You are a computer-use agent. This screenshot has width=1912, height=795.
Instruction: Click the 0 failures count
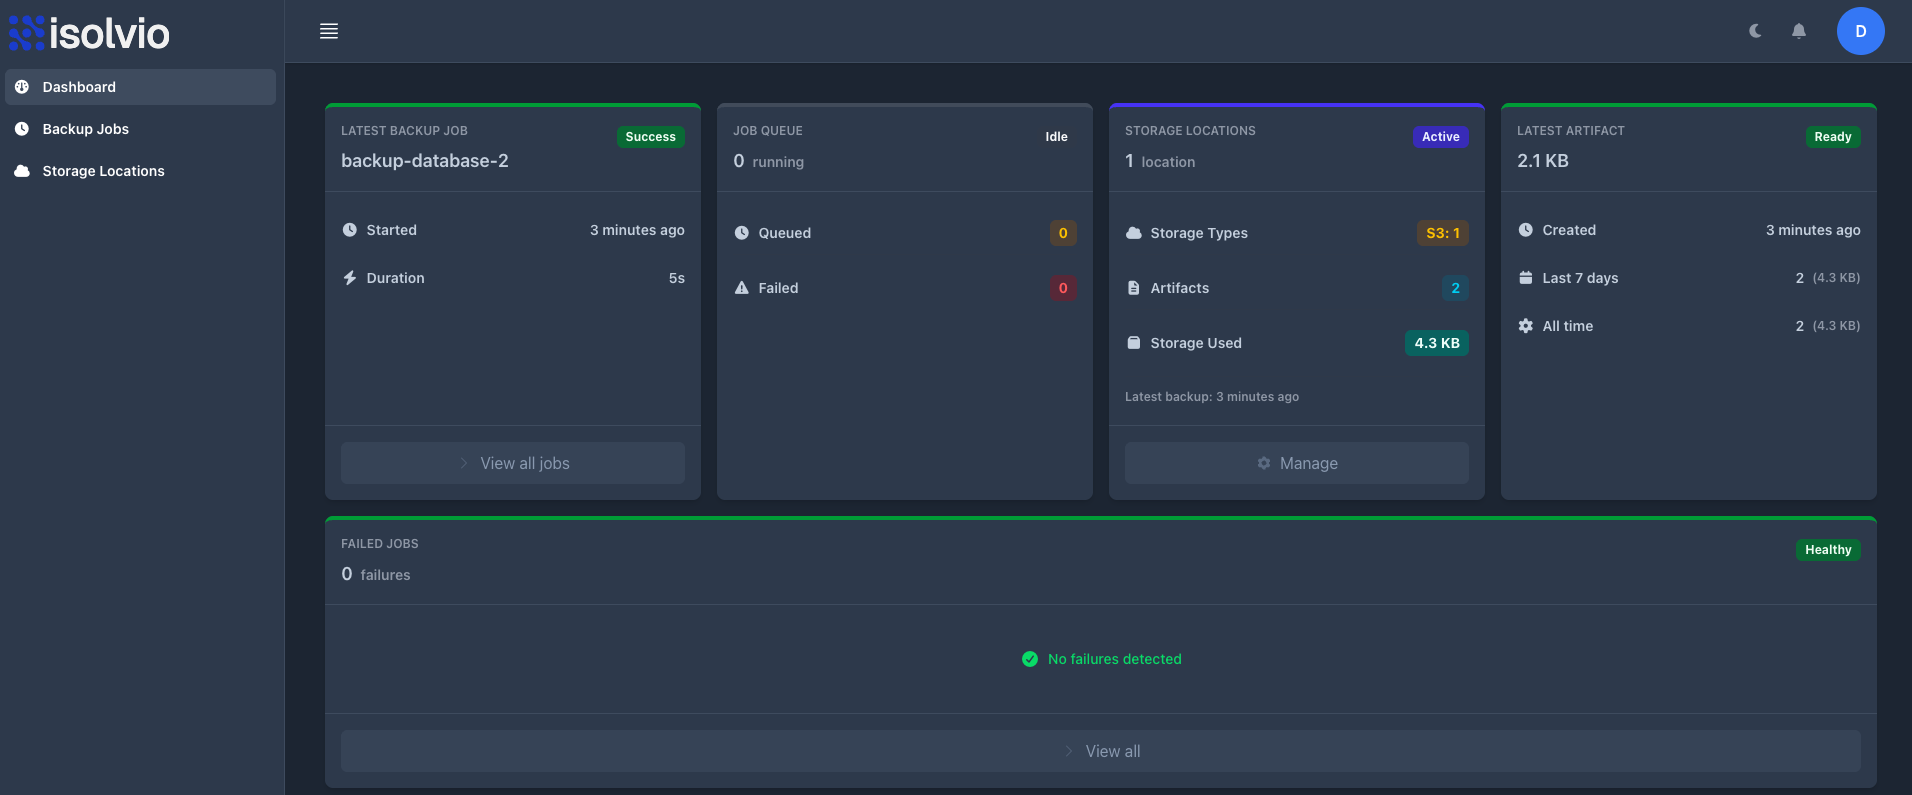coord(376,574)
